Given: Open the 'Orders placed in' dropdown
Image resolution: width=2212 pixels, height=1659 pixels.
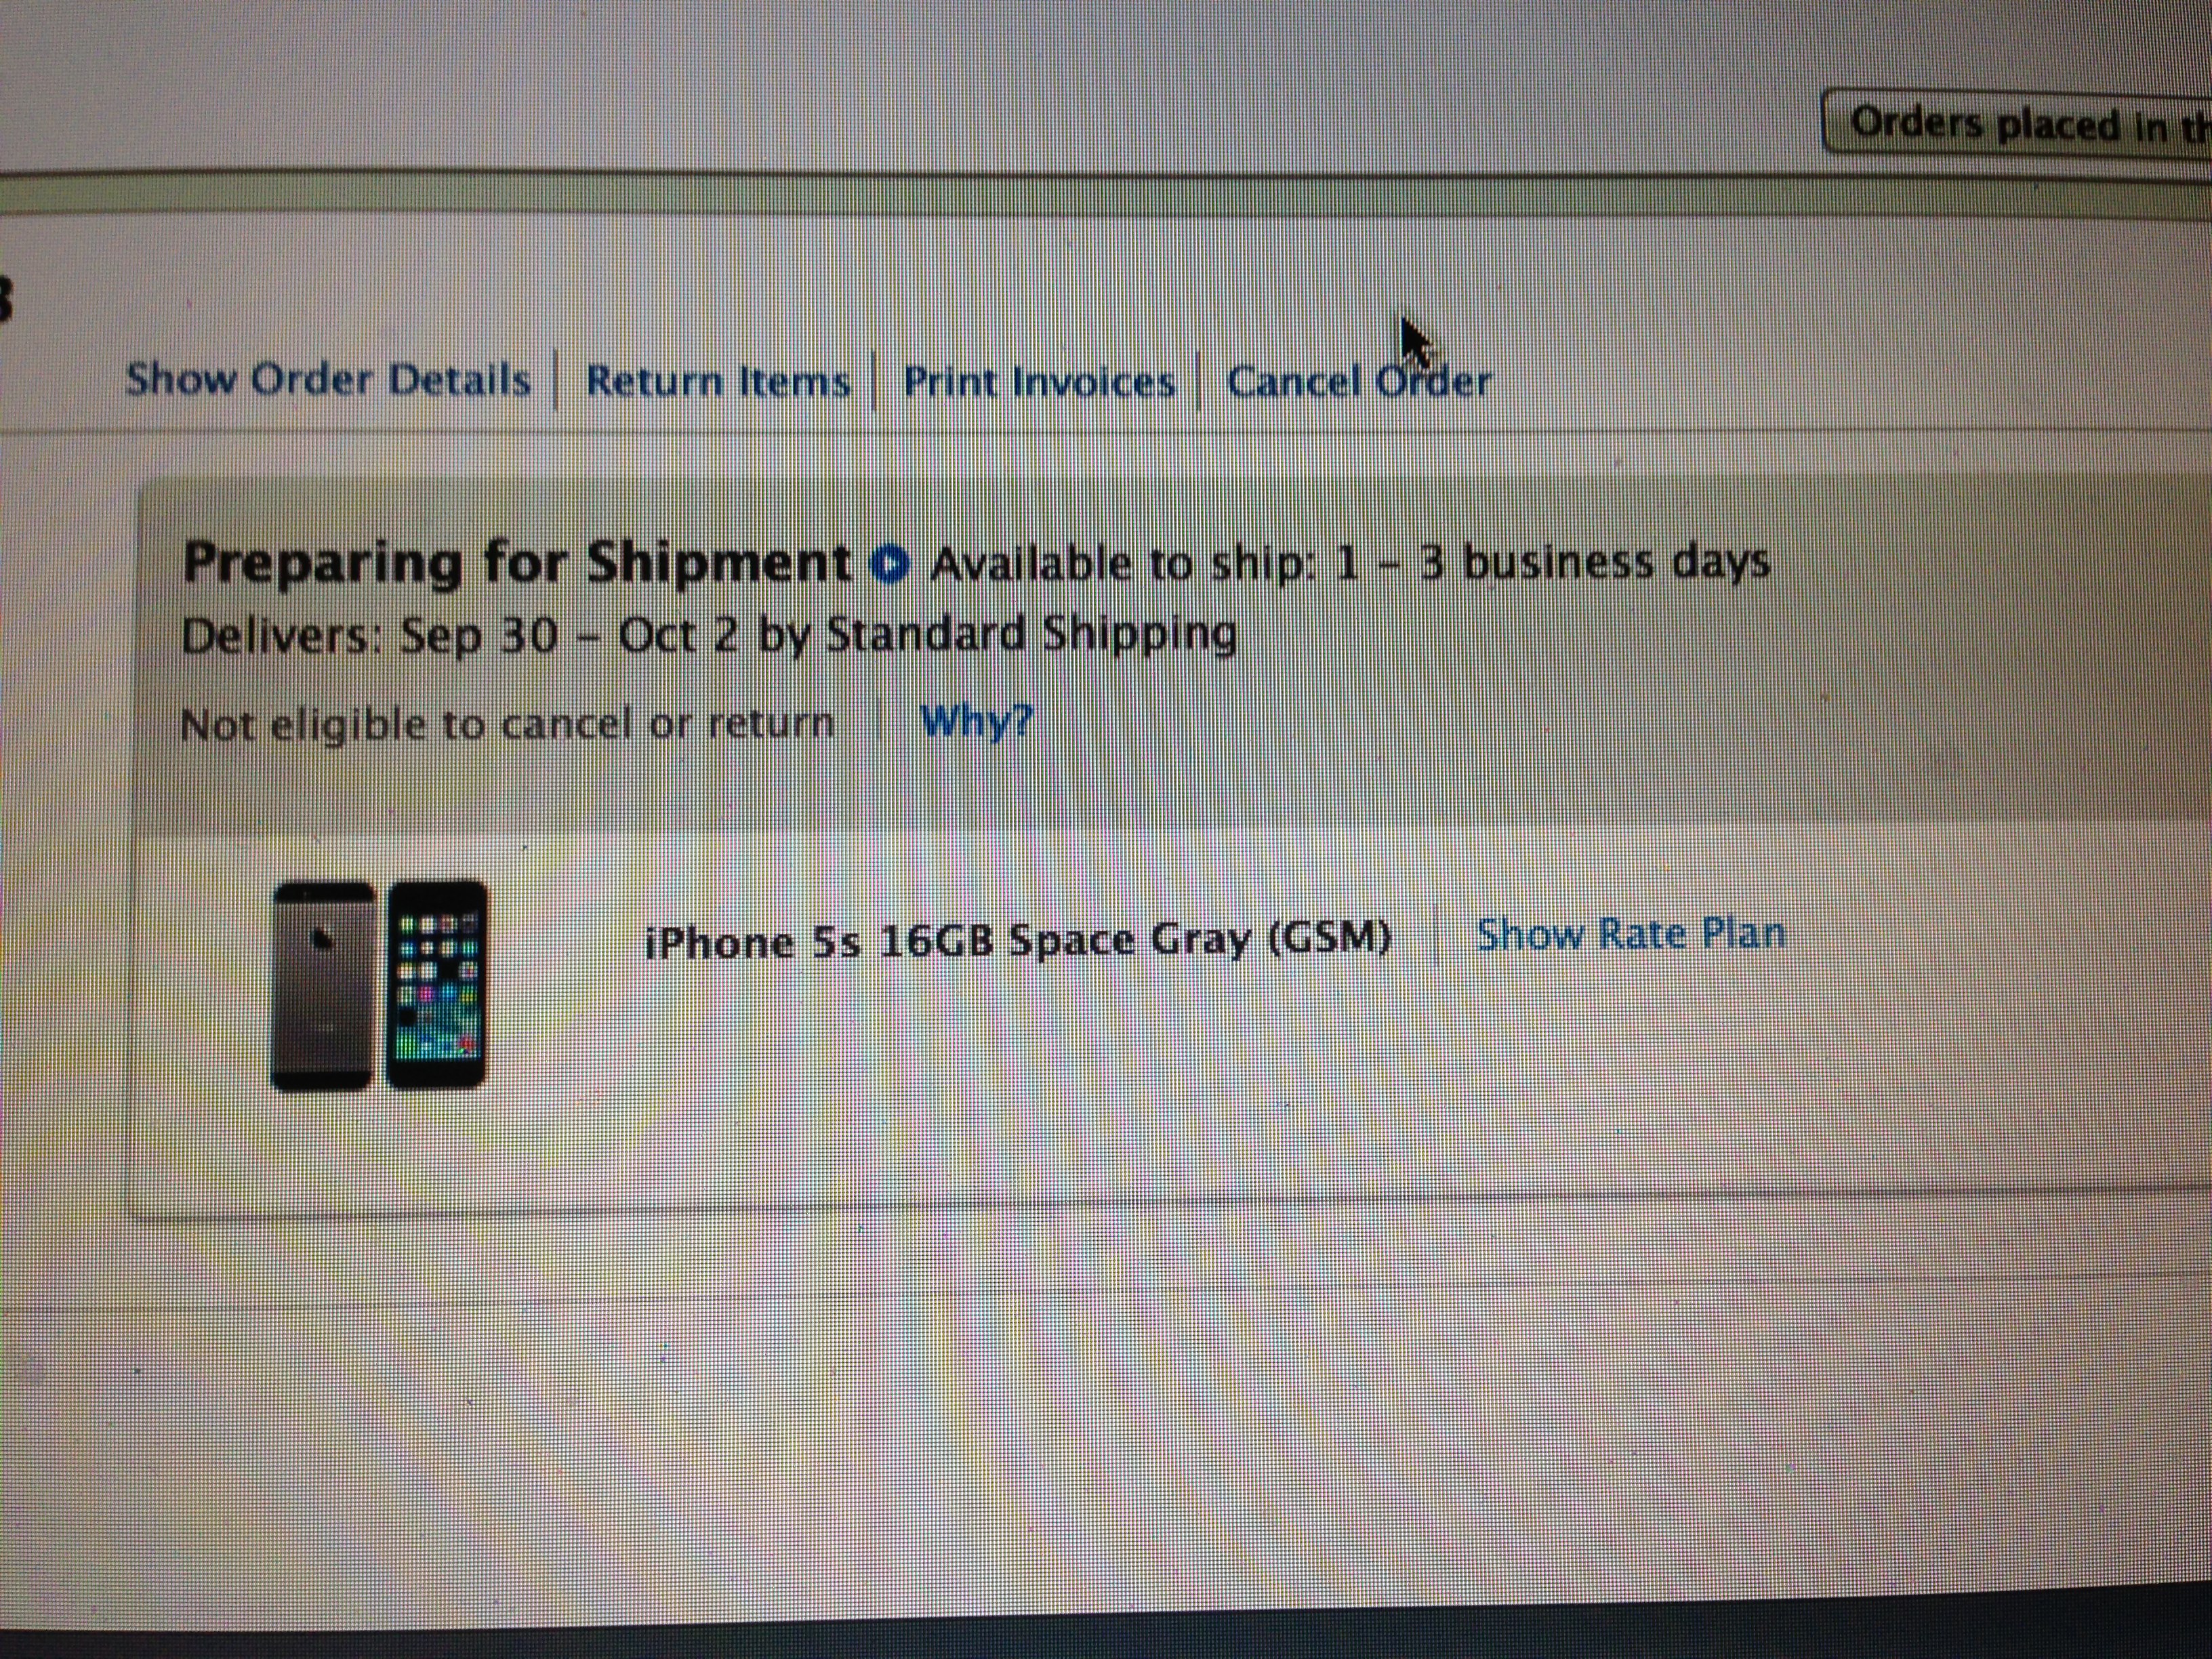Looking at the screenshot, I should pos(2016,122).
